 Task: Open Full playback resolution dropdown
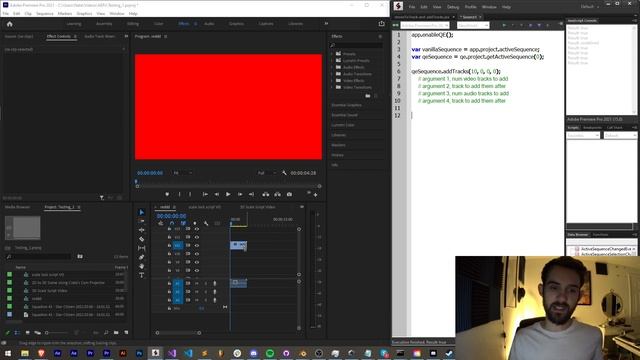point(266,173)
